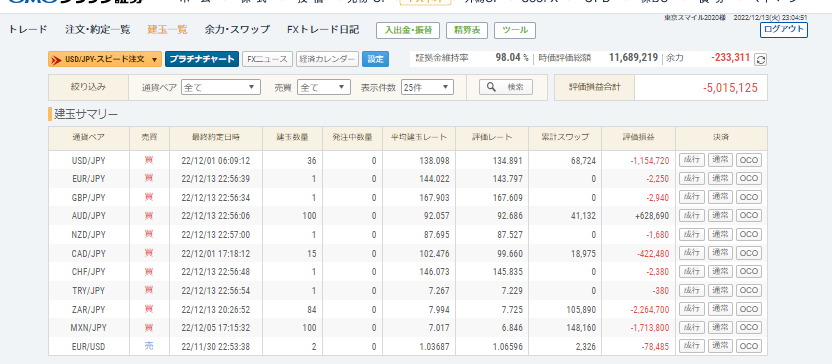
Task: Click the 通貨ペア column header
Action: tap(89, 137)
